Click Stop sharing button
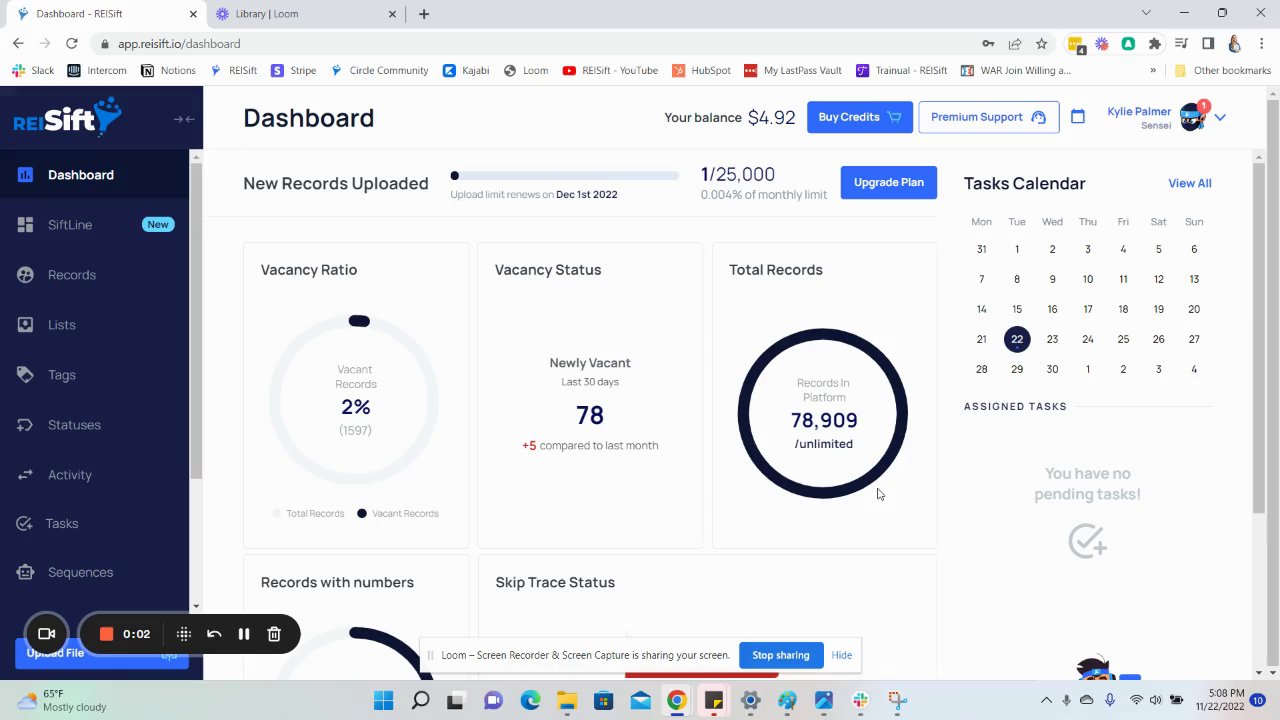The width and height of the screenshot is (1280, 720). pyautogui.click(x=780, y=655)
